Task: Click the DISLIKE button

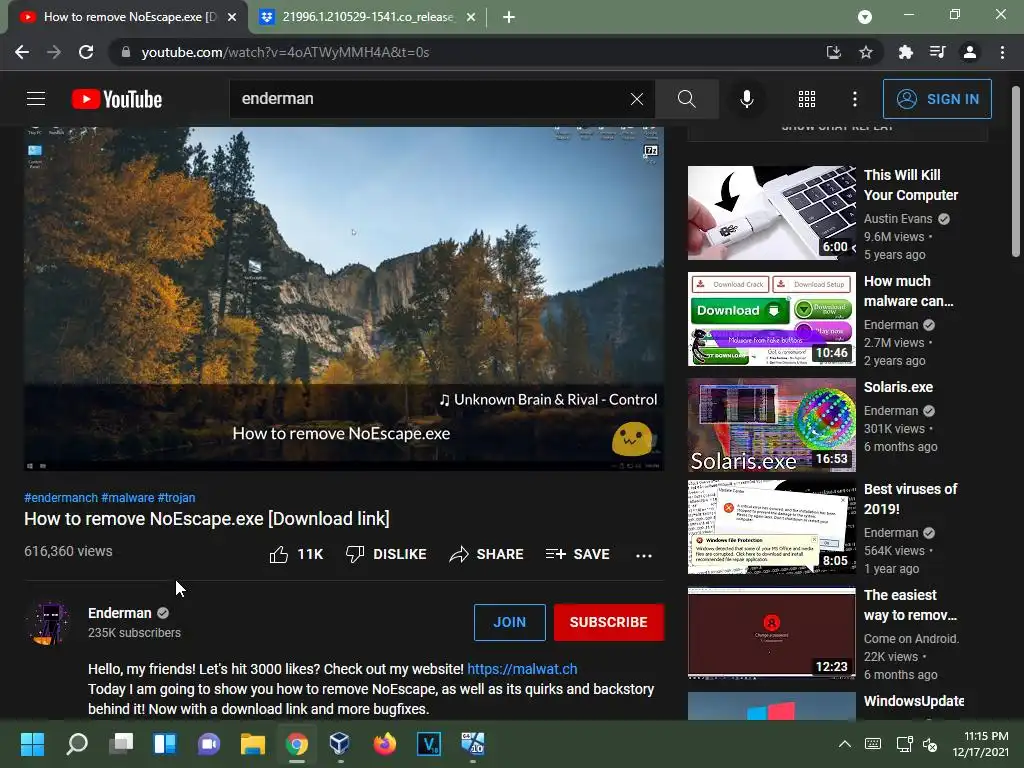Action: (386, 554)
